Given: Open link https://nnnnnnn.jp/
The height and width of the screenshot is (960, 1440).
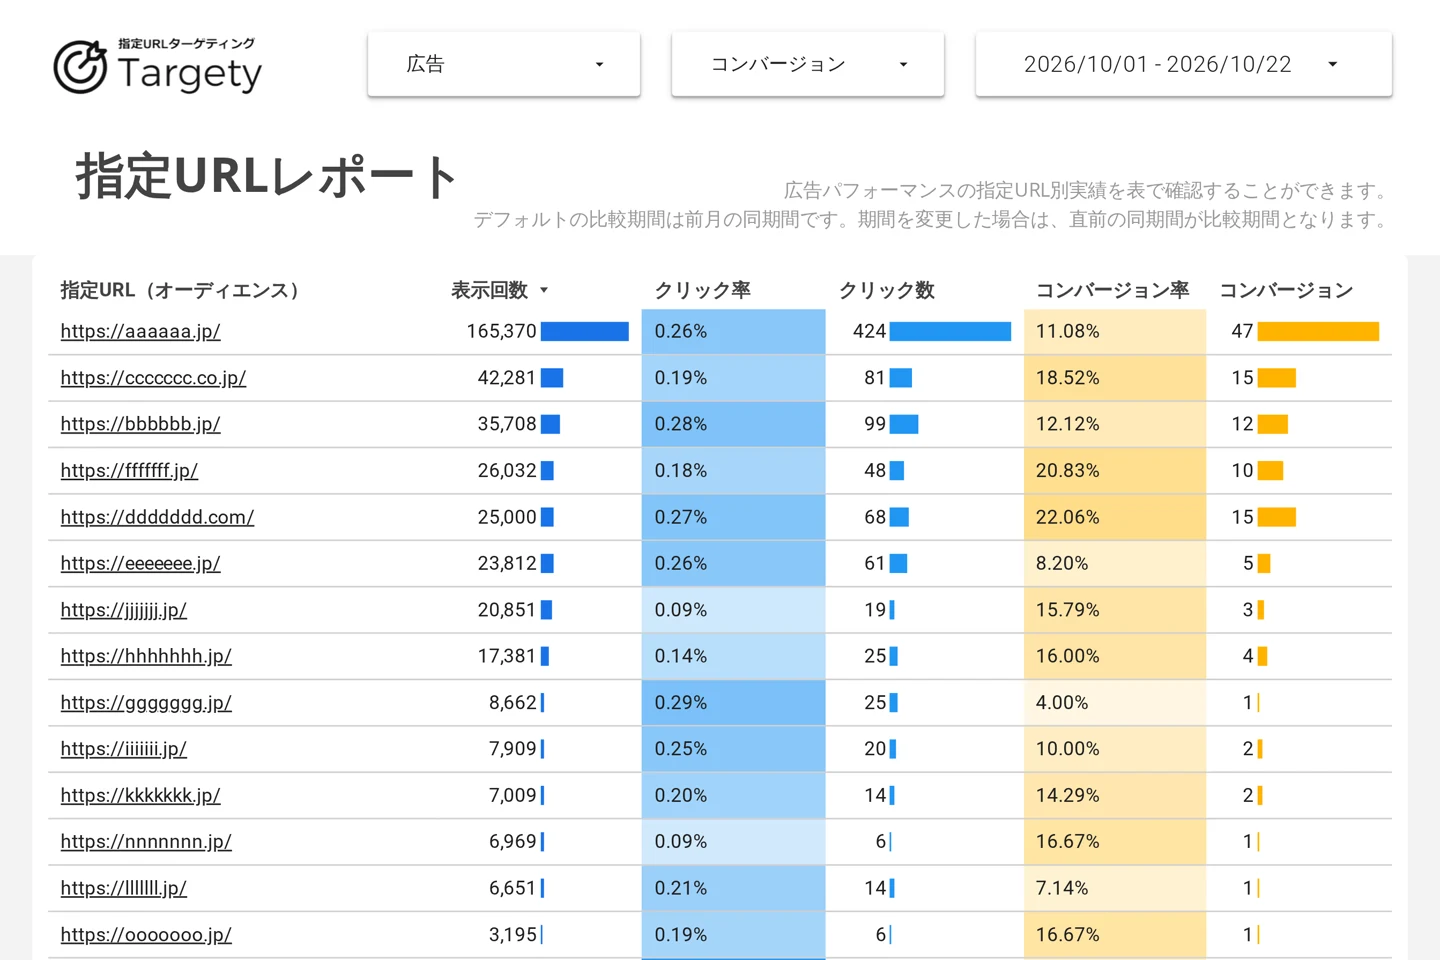Looking at the screenshot, I should (146, 842).
